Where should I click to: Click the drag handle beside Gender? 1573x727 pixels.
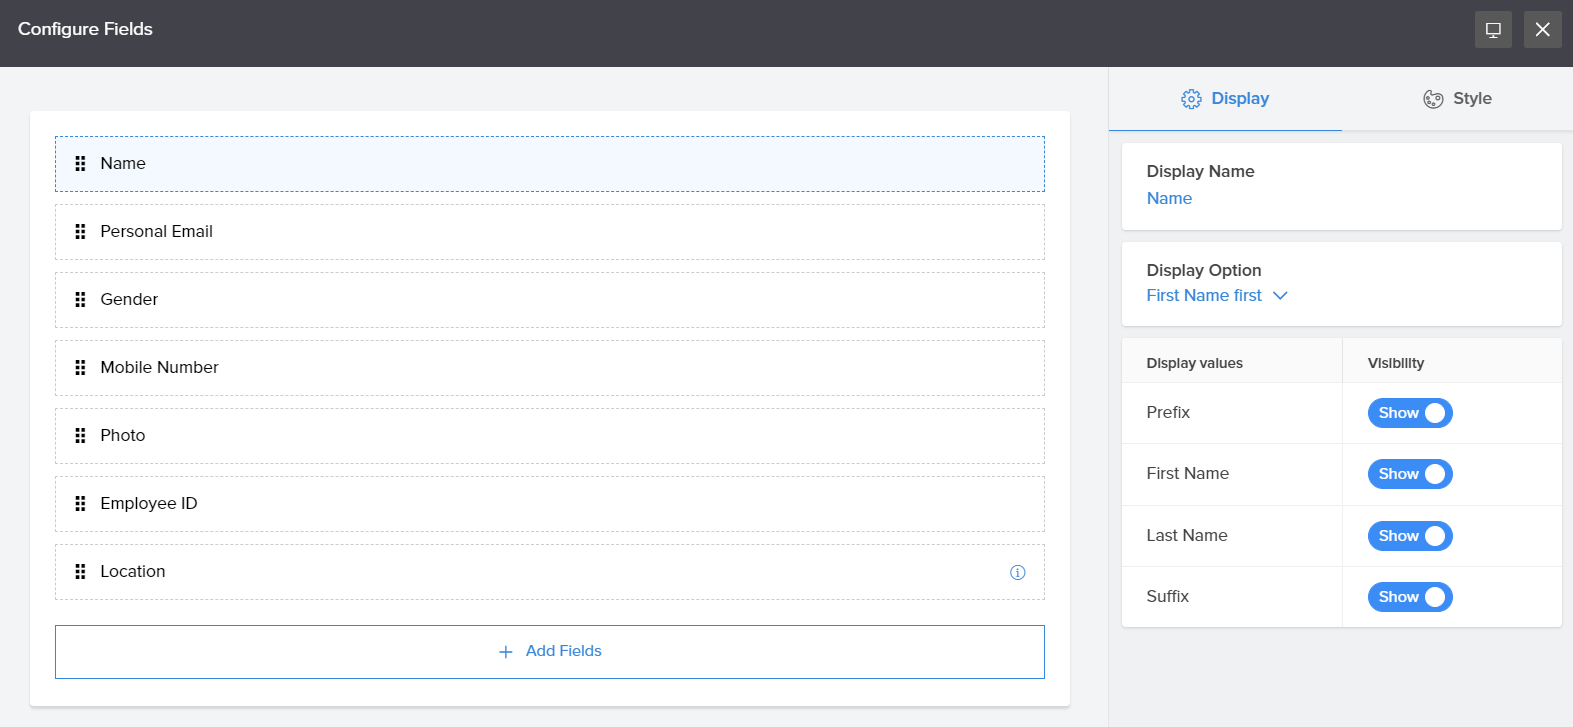pos(80,300)
